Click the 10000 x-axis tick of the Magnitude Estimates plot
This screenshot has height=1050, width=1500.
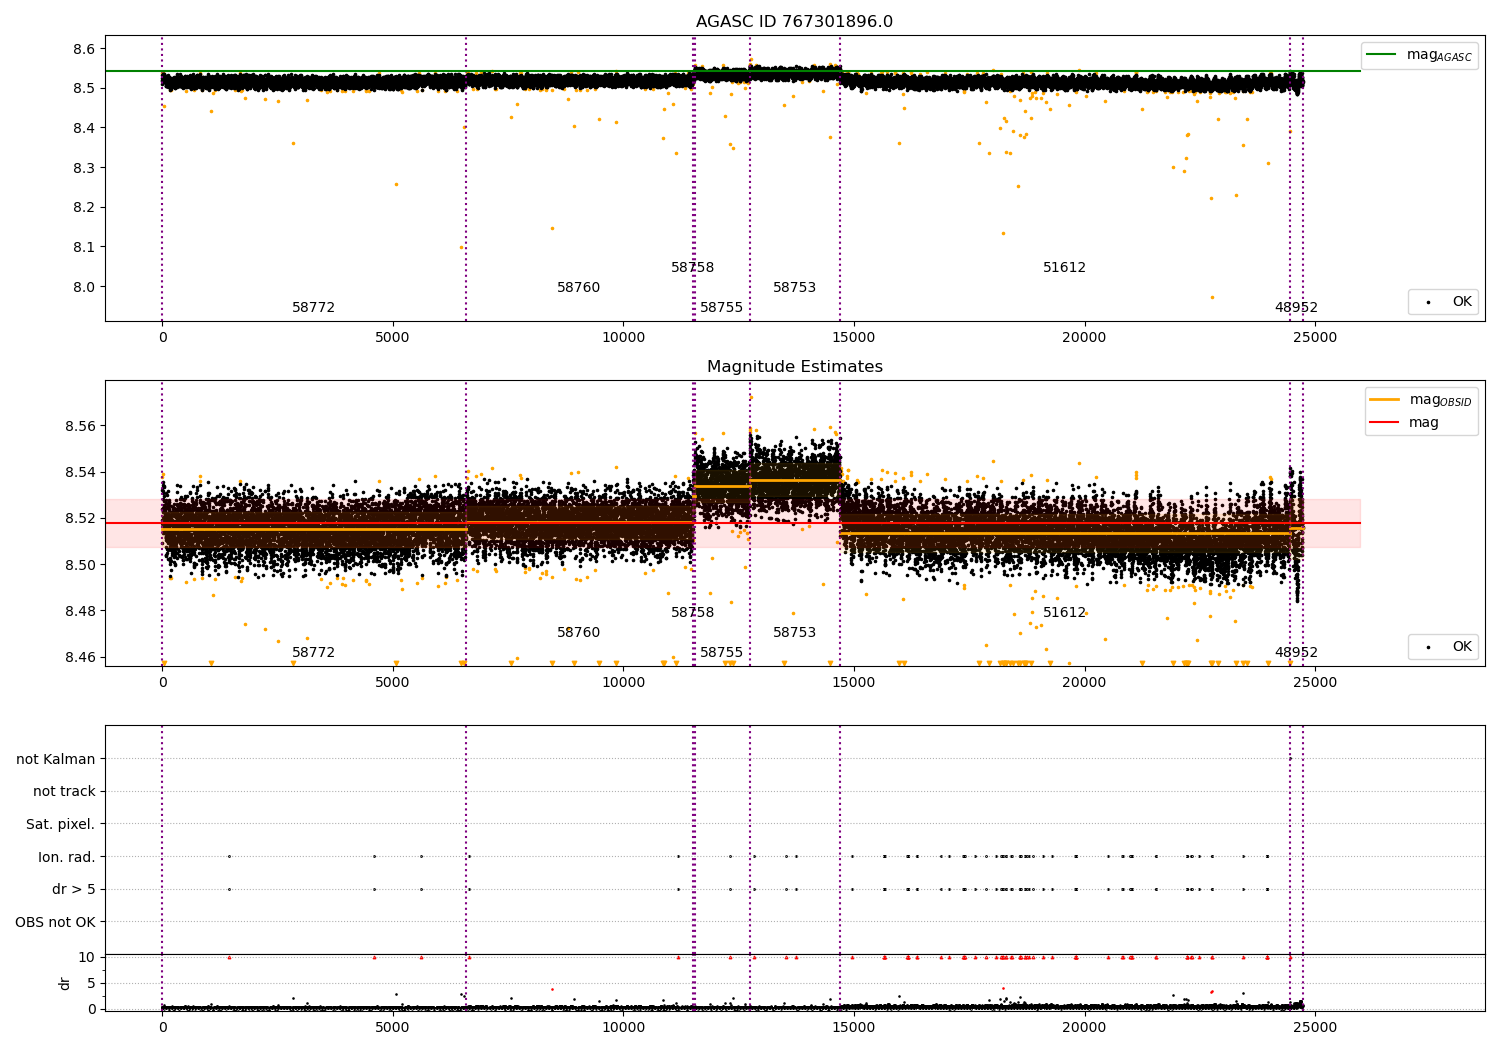(623, 683)
